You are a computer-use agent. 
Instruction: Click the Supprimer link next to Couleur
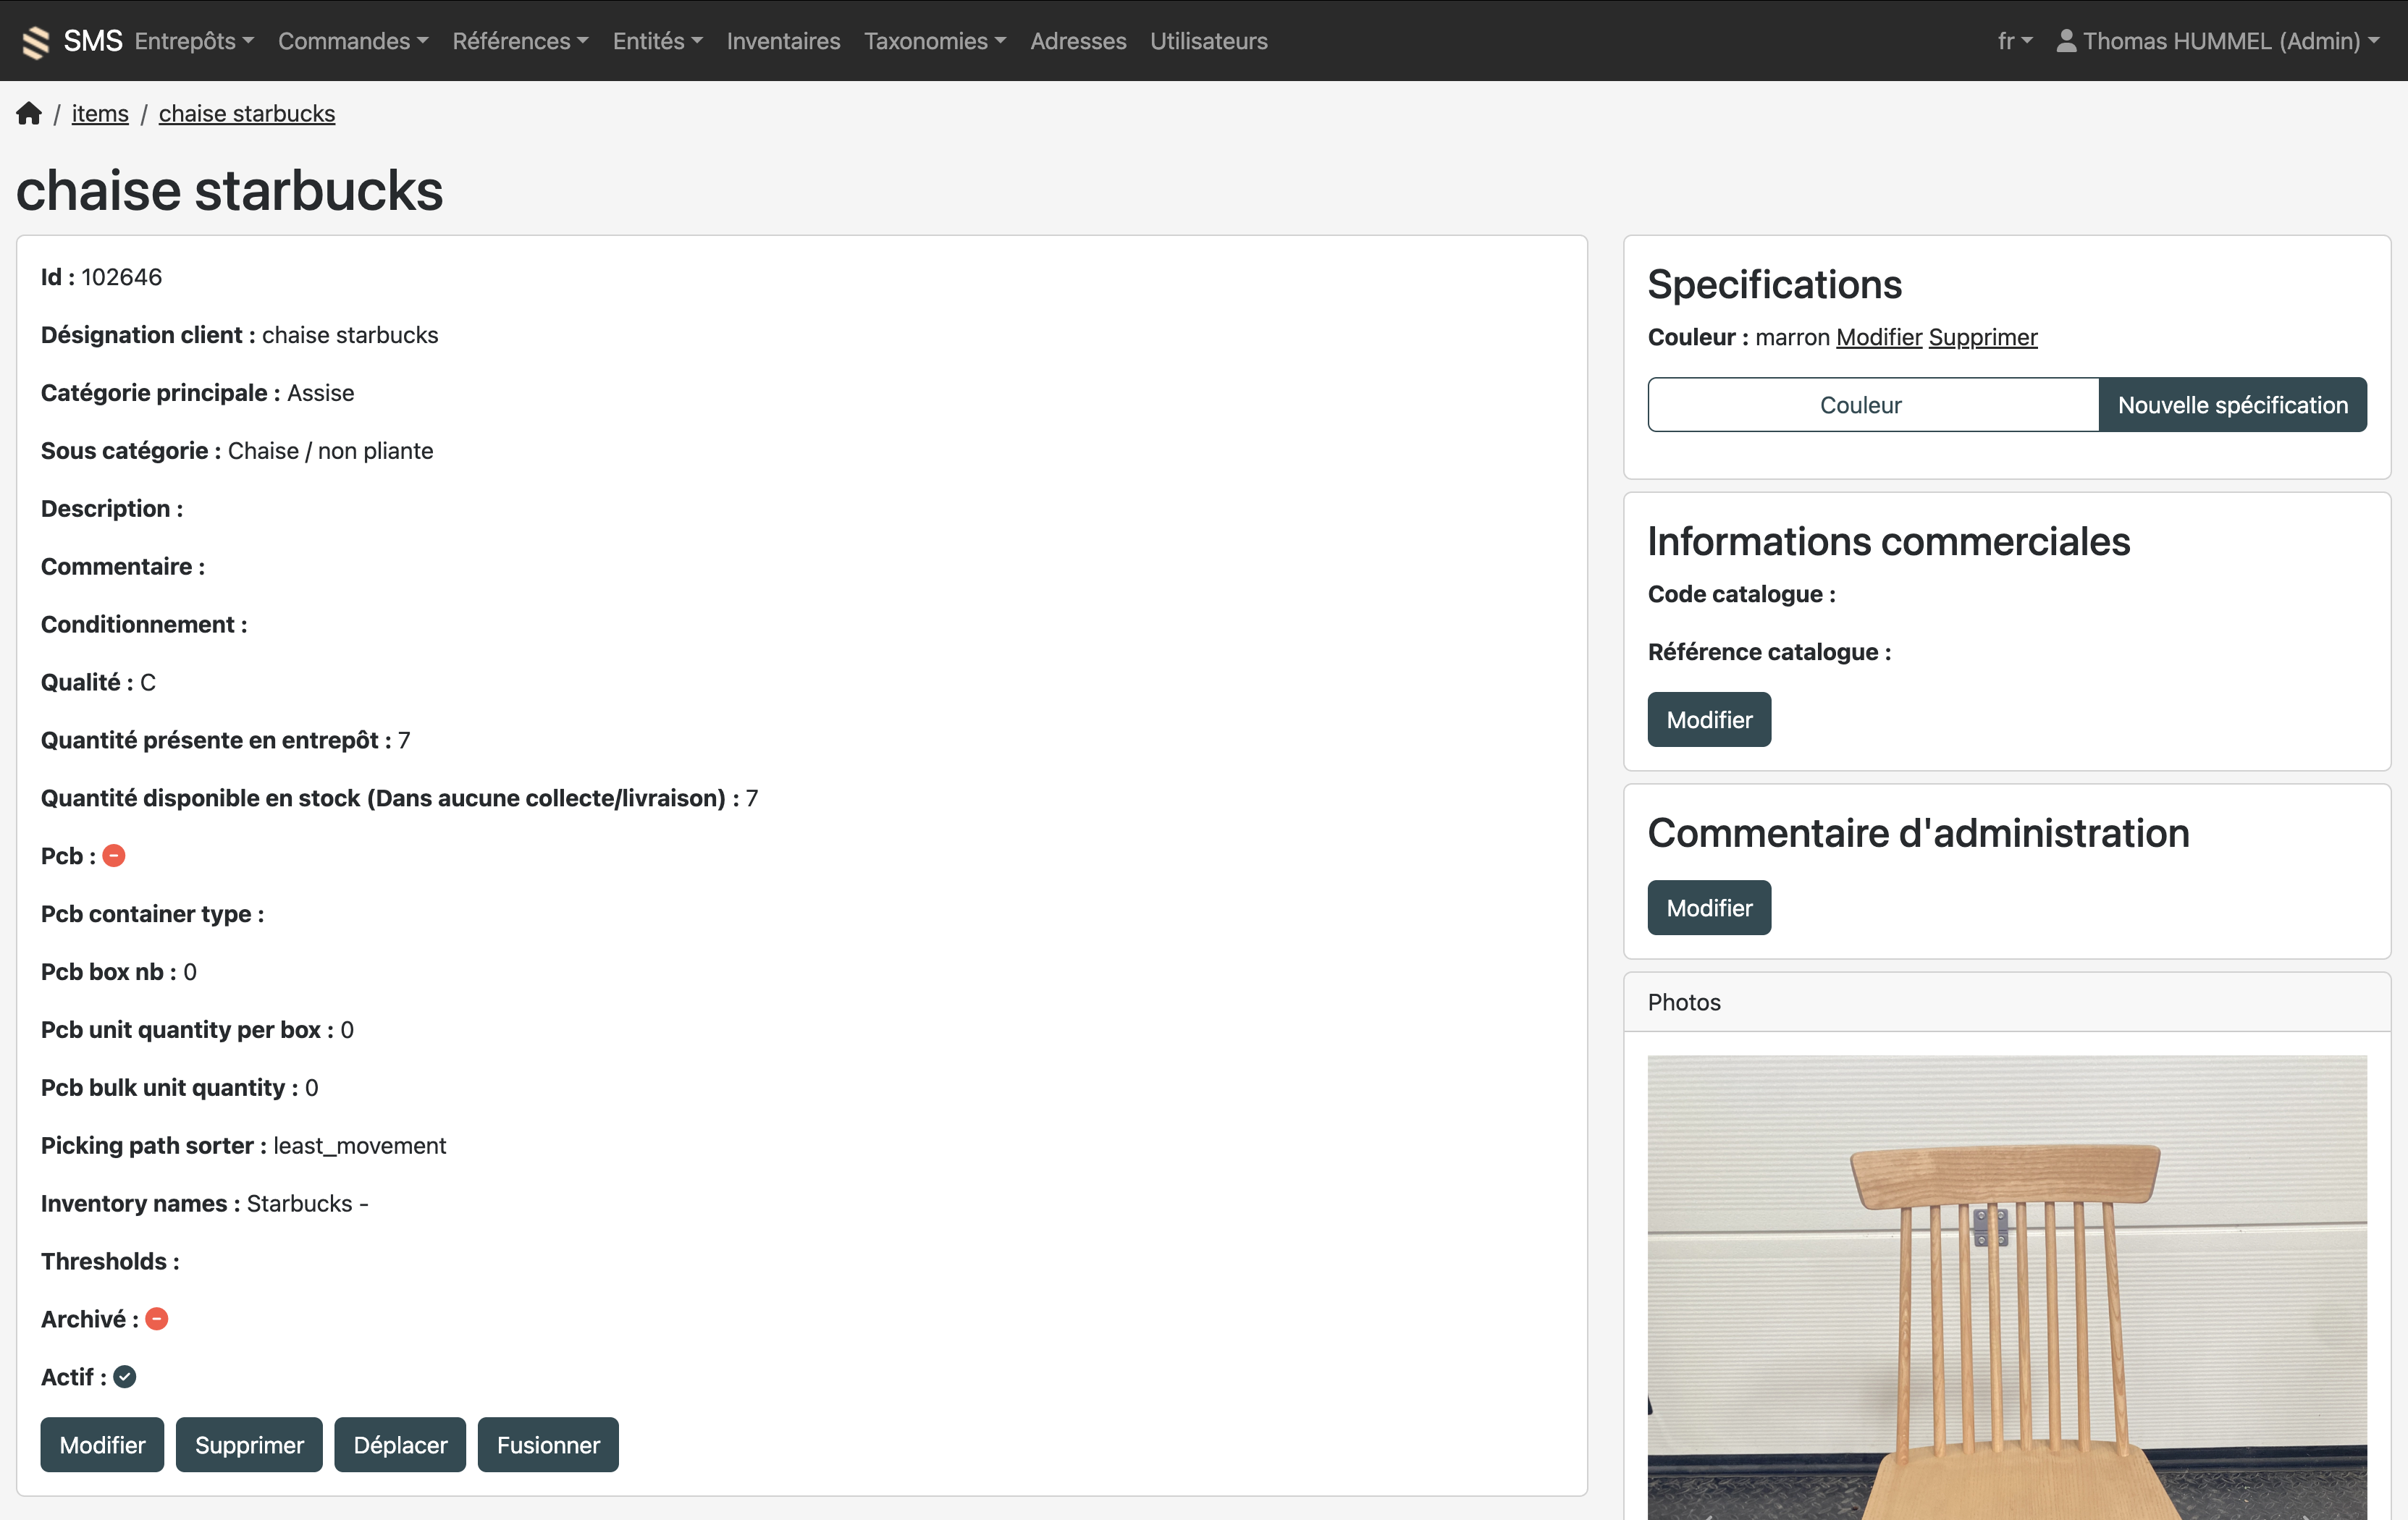1982,337
